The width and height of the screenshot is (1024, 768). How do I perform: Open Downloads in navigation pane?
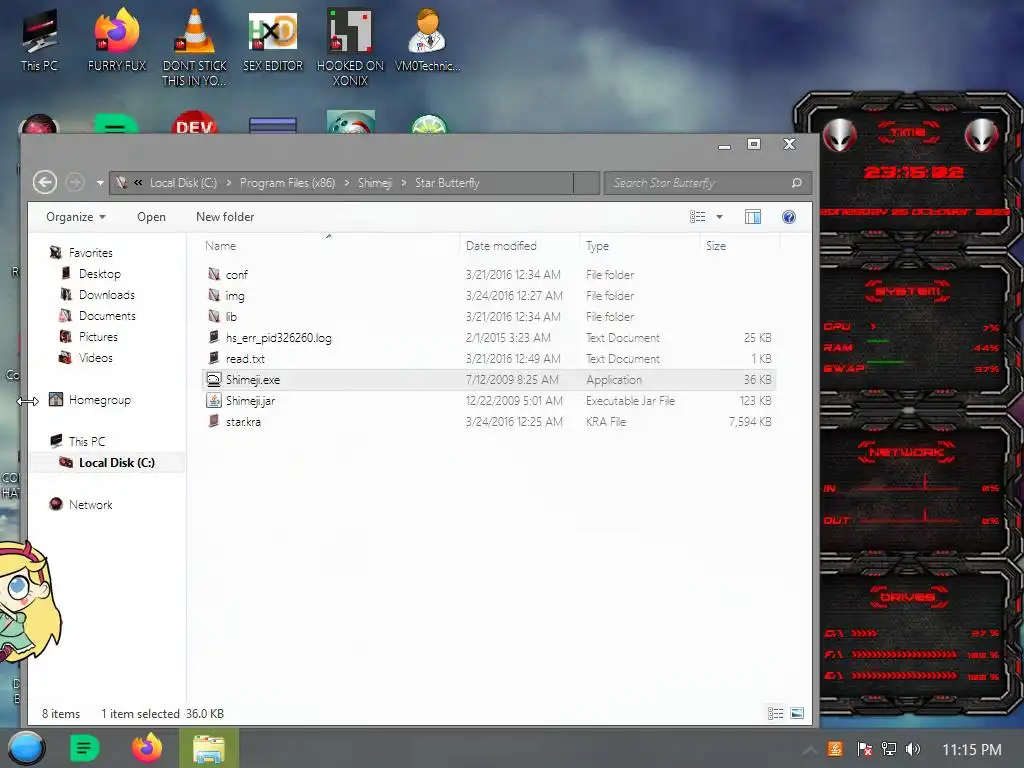pyautogui.click(x=106, y=295)
